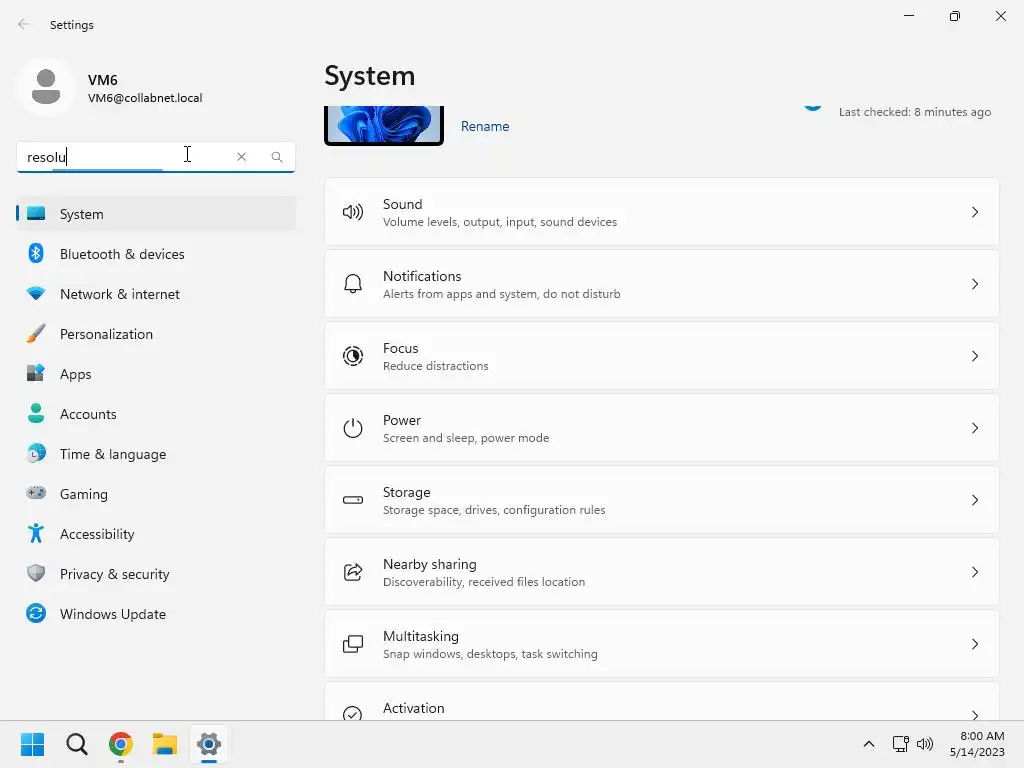This screenshot has height=768, width=1024.
Task: Select the Power icon
Action: [353, 428]
